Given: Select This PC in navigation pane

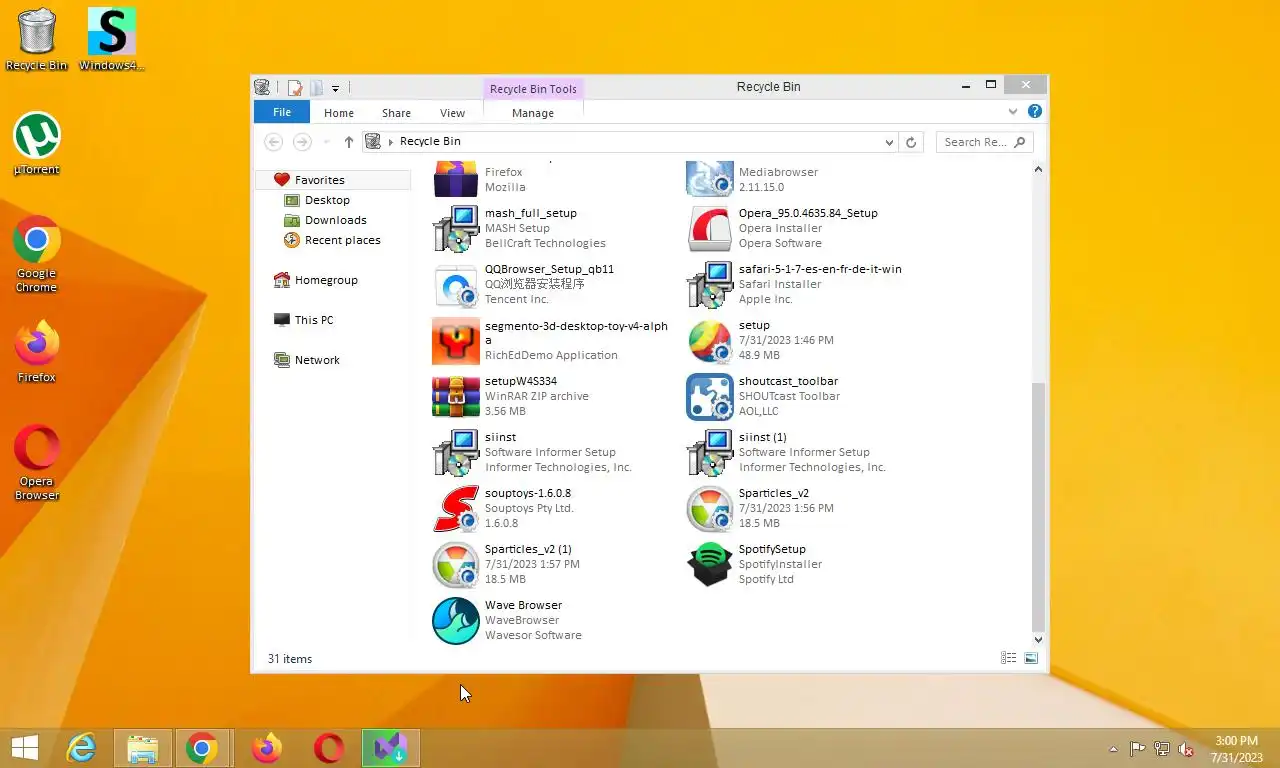Looking at the screenshot, I should [x=314, y=320].
